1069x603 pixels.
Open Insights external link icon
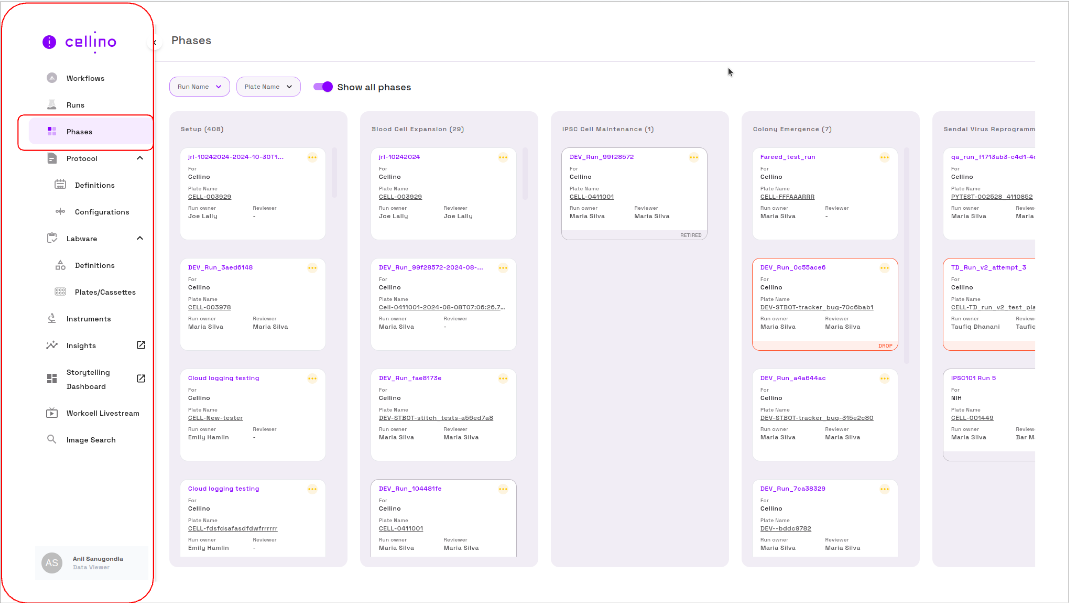pyautogui.click(x=141, y=345)
